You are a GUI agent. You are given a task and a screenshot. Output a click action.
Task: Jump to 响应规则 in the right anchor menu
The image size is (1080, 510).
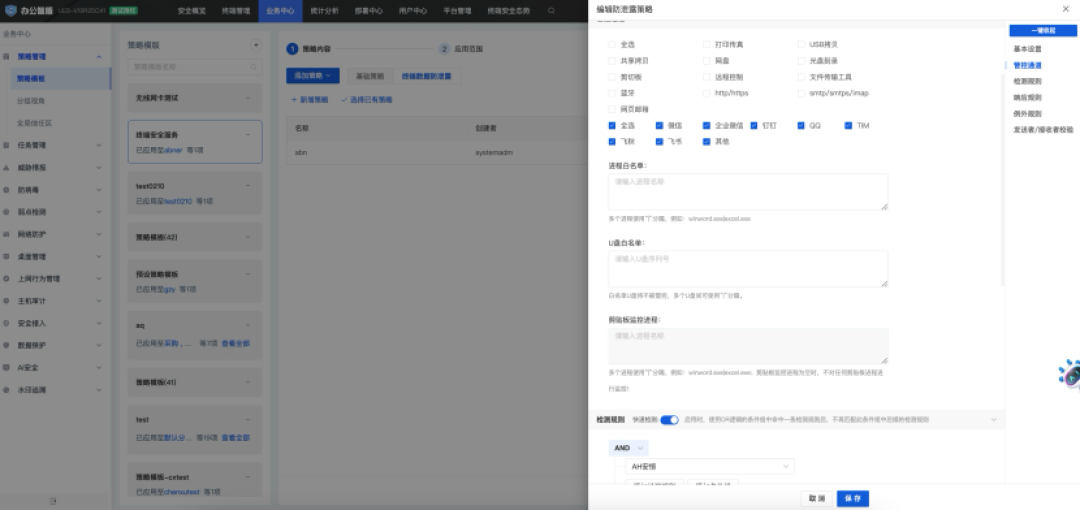point(1027,97)
